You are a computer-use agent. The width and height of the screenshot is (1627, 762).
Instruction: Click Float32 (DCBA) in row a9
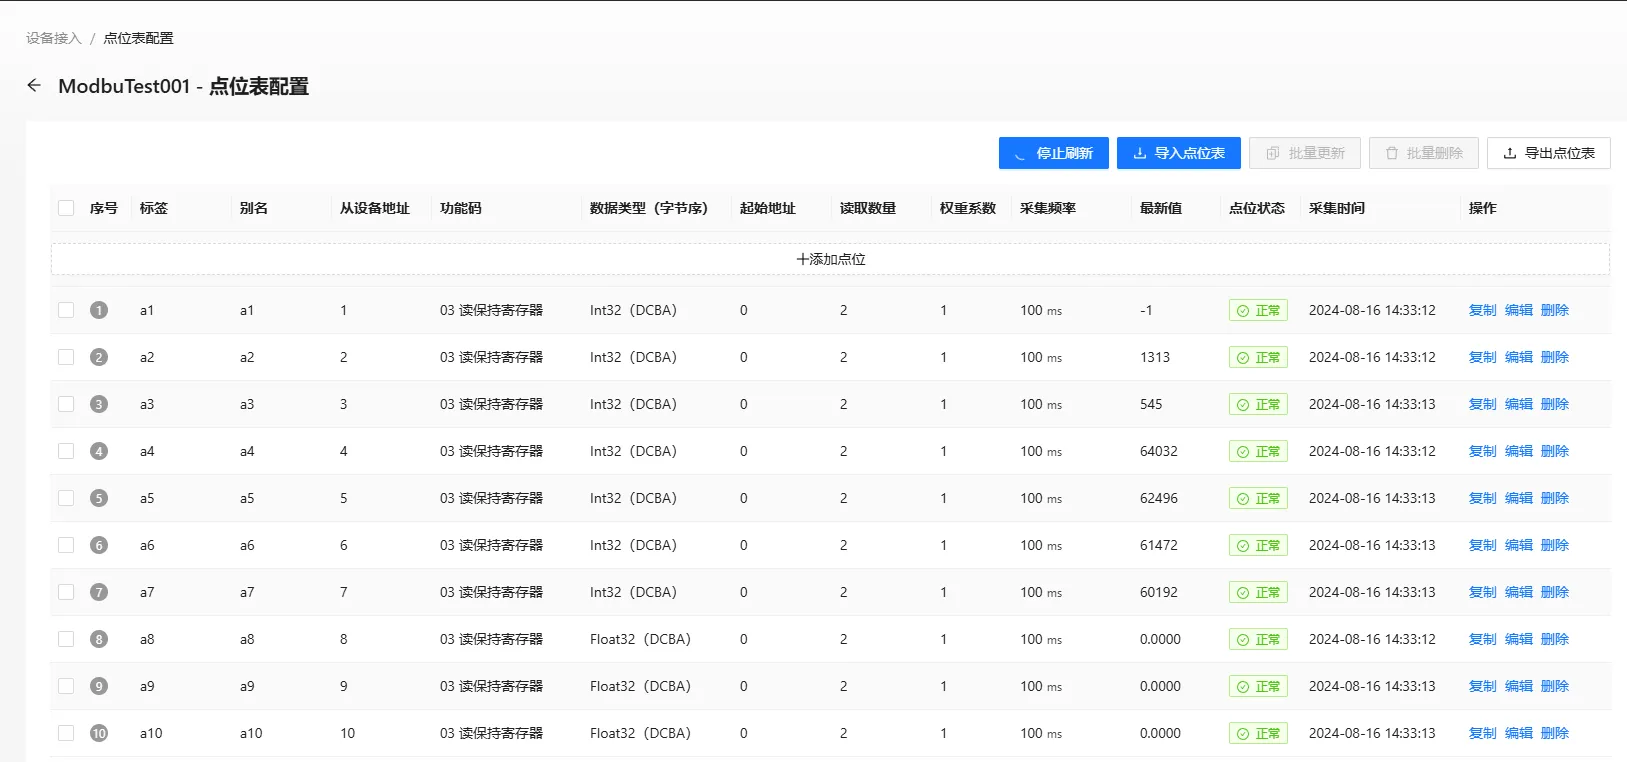pyautogui.click(x=640, y=686)
